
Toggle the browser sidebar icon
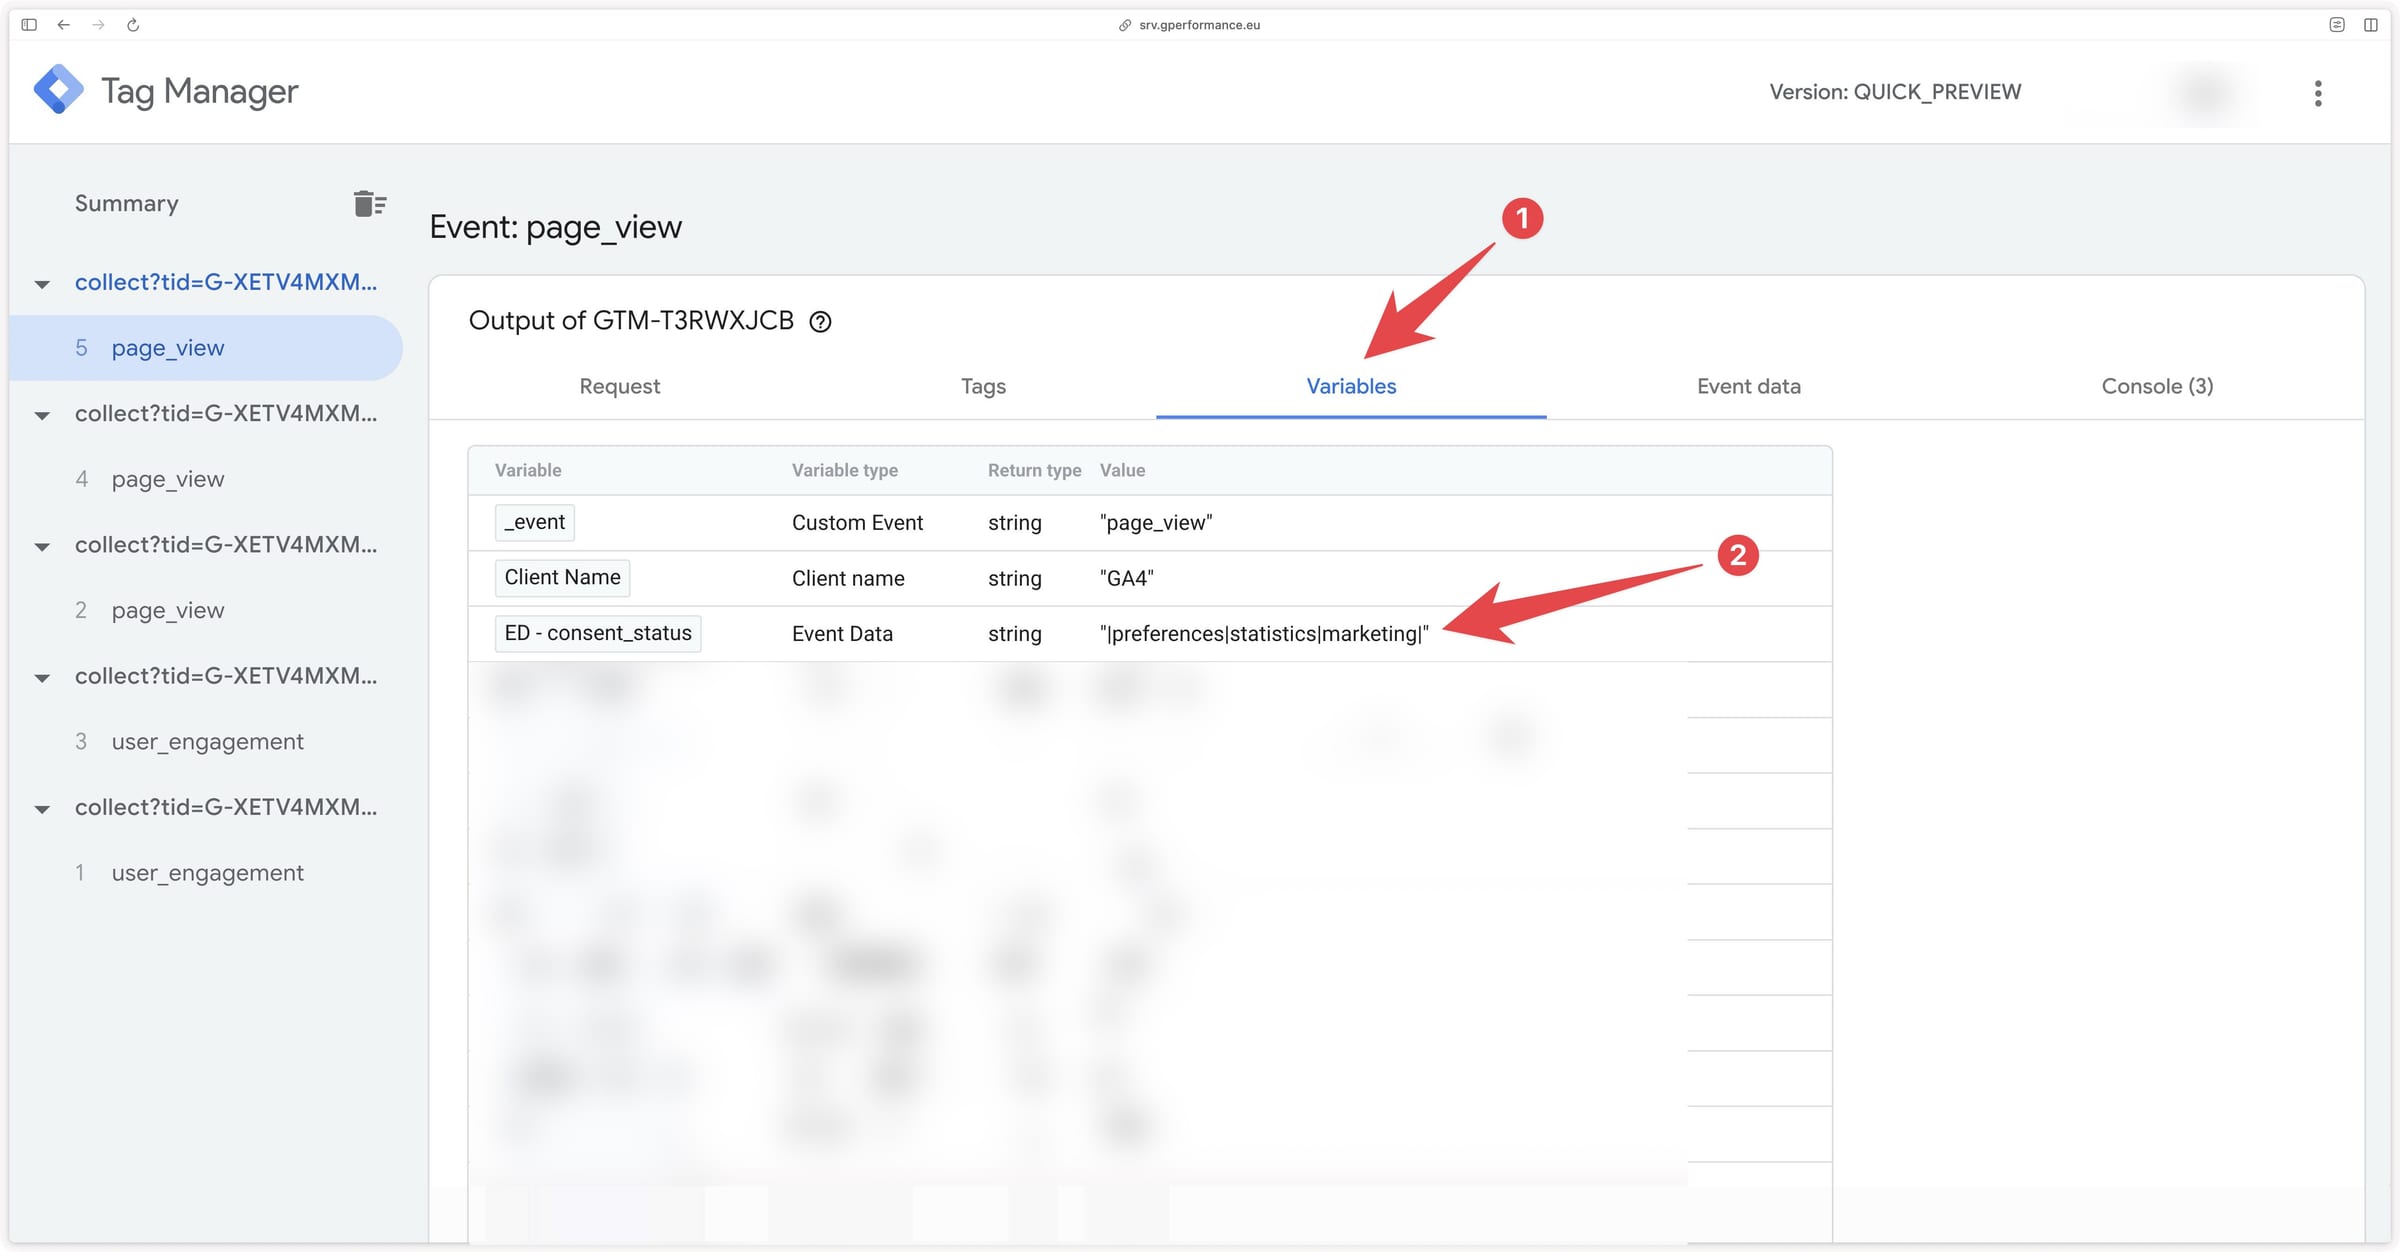29,25
